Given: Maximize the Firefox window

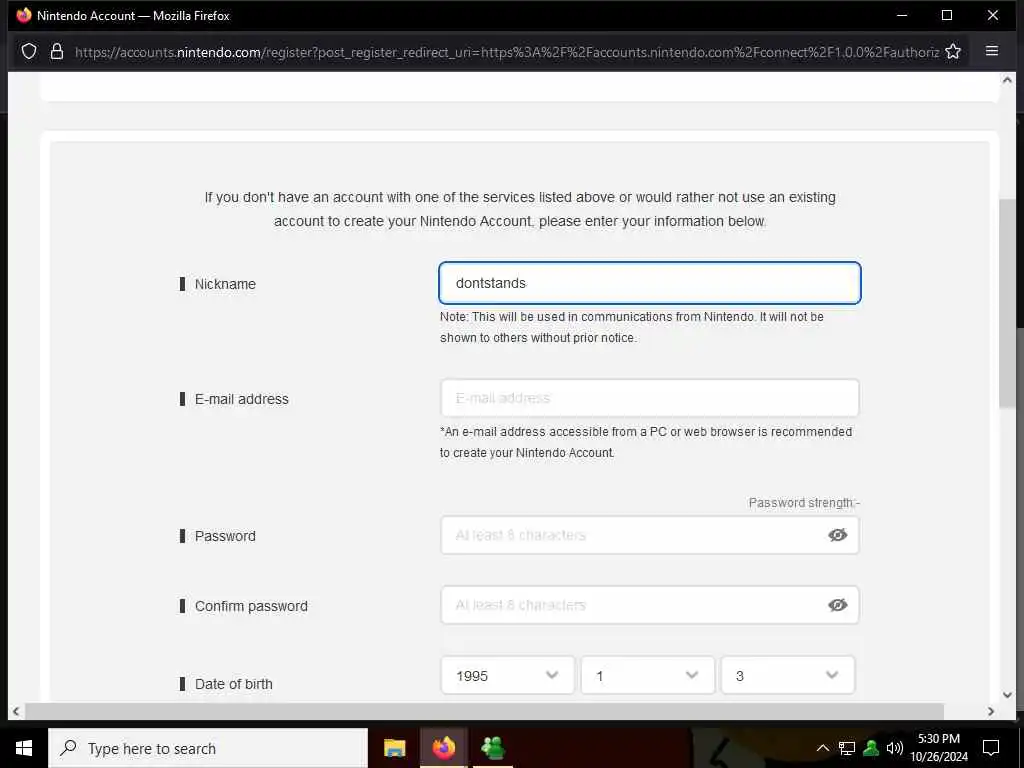Looking at the screenshot, I should (947, 15).
